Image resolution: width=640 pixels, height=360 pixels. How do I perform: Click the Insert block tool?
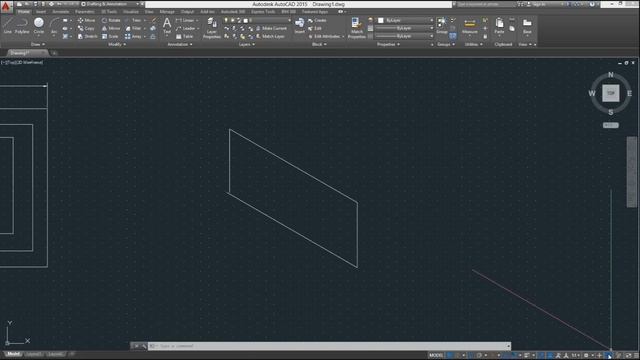click(300, 25)
